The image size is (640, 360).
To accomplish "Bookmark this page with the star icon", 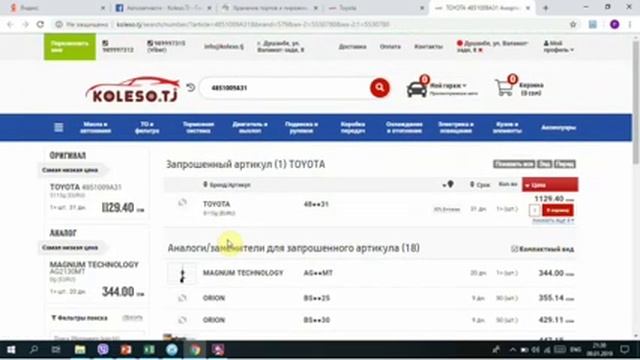I will 573,24.
